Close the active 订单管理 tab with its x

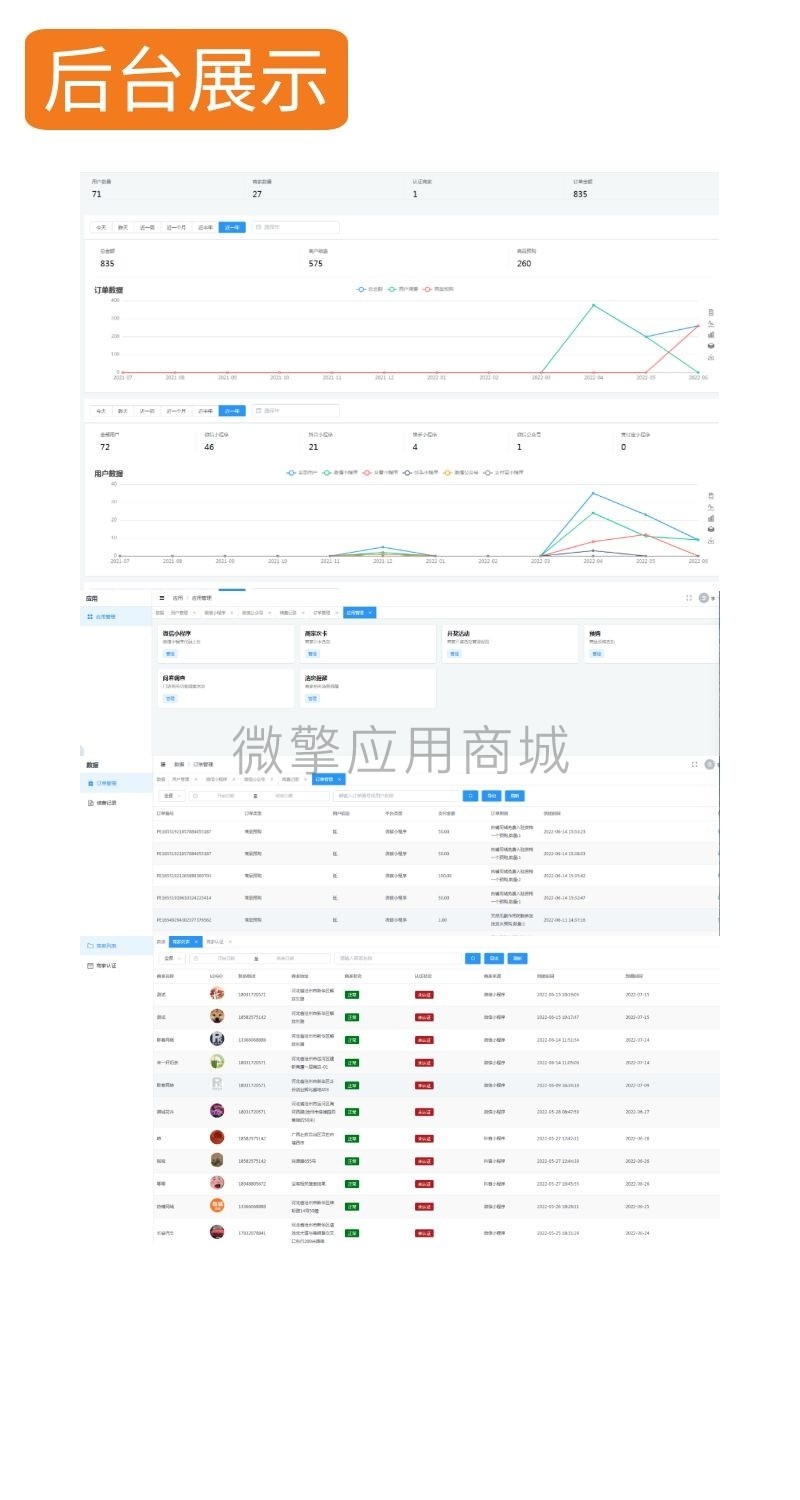339,779
